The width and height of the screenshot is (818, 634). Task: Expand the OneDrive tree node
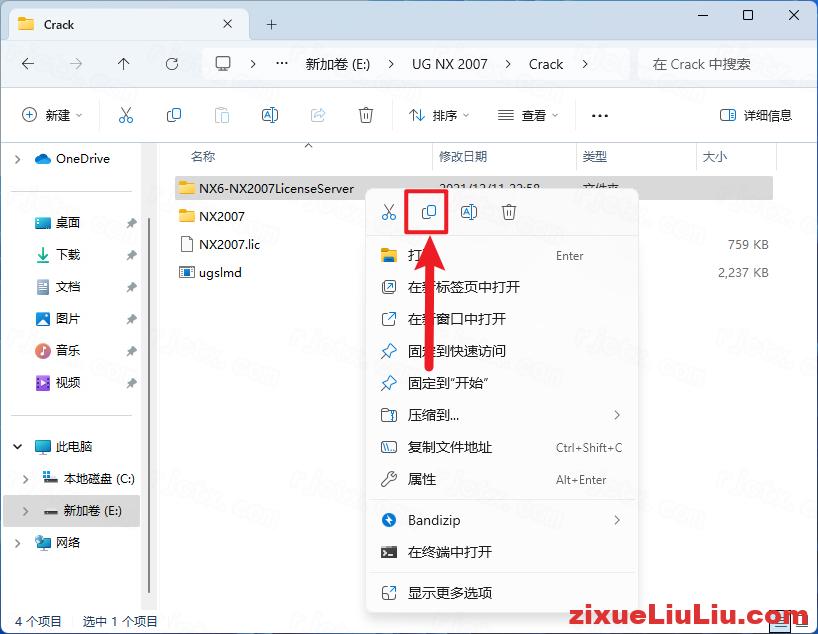(x=18, y=159)
